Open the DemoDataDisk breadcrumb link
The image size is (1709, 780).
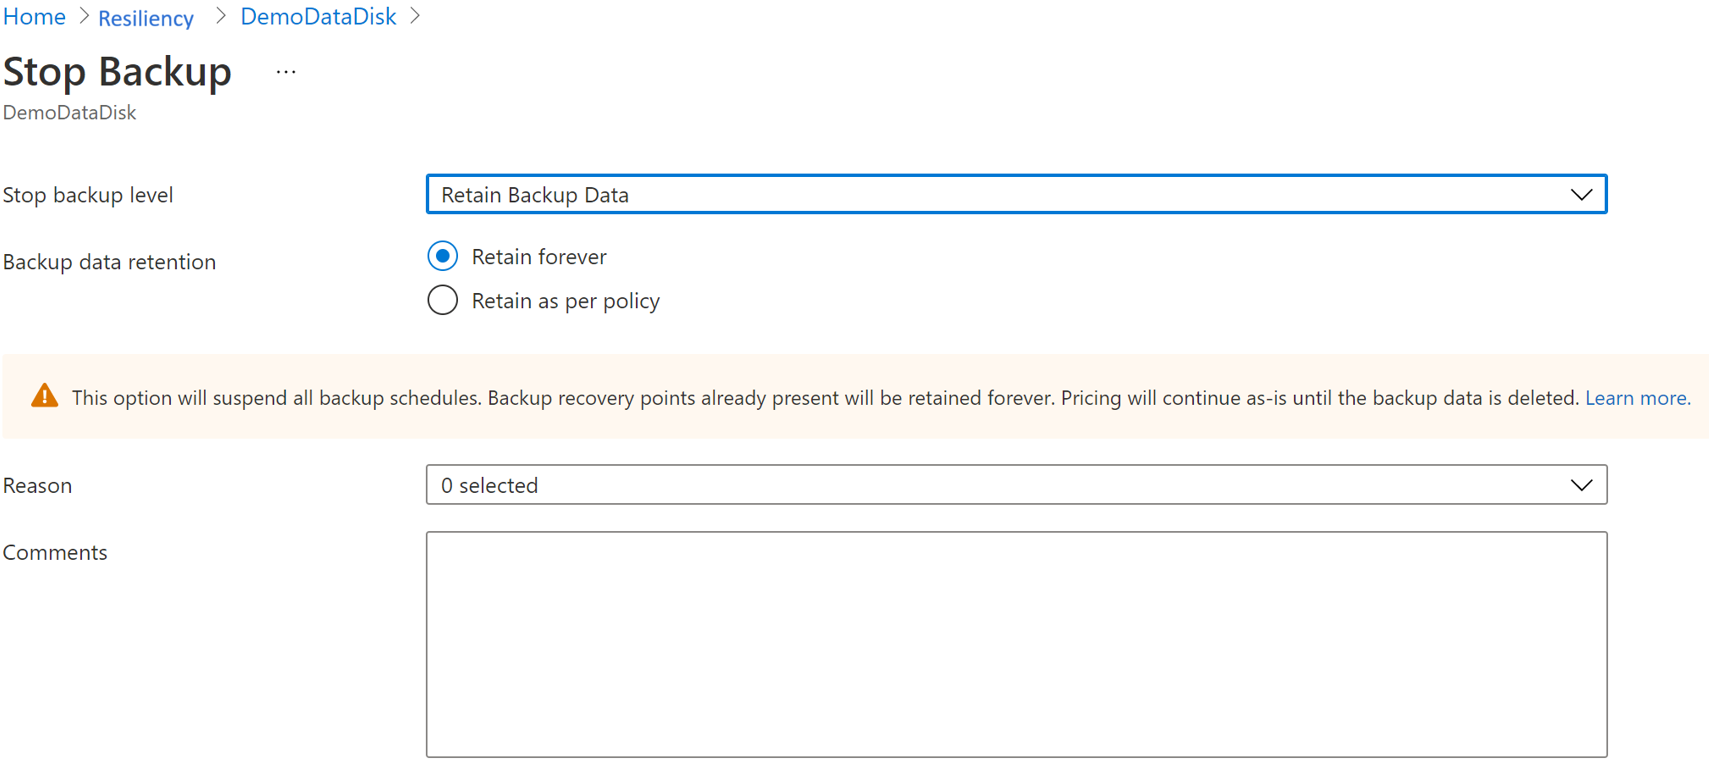[318, 17]
